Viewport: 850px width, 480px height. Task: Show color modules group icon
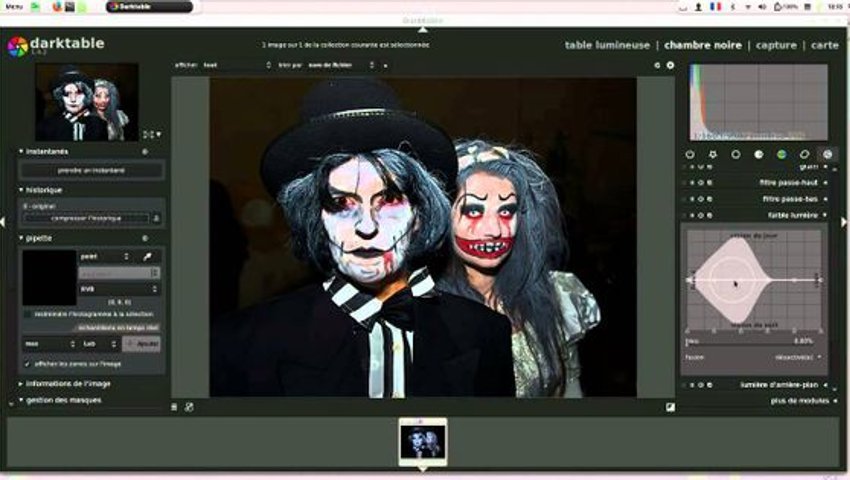pos(781,155)
